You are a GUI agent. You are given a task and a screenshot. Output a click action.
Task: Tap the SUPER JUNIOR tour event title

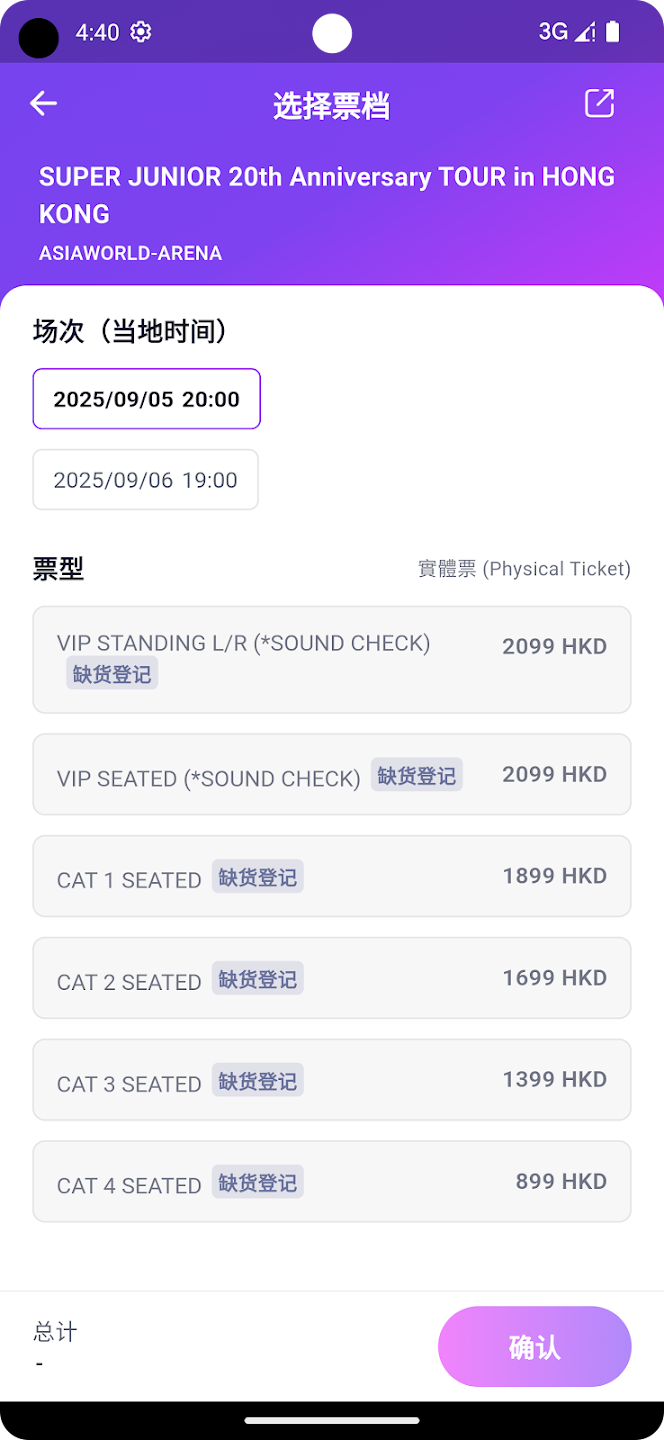pyautogui.click(x=327, y=195)
